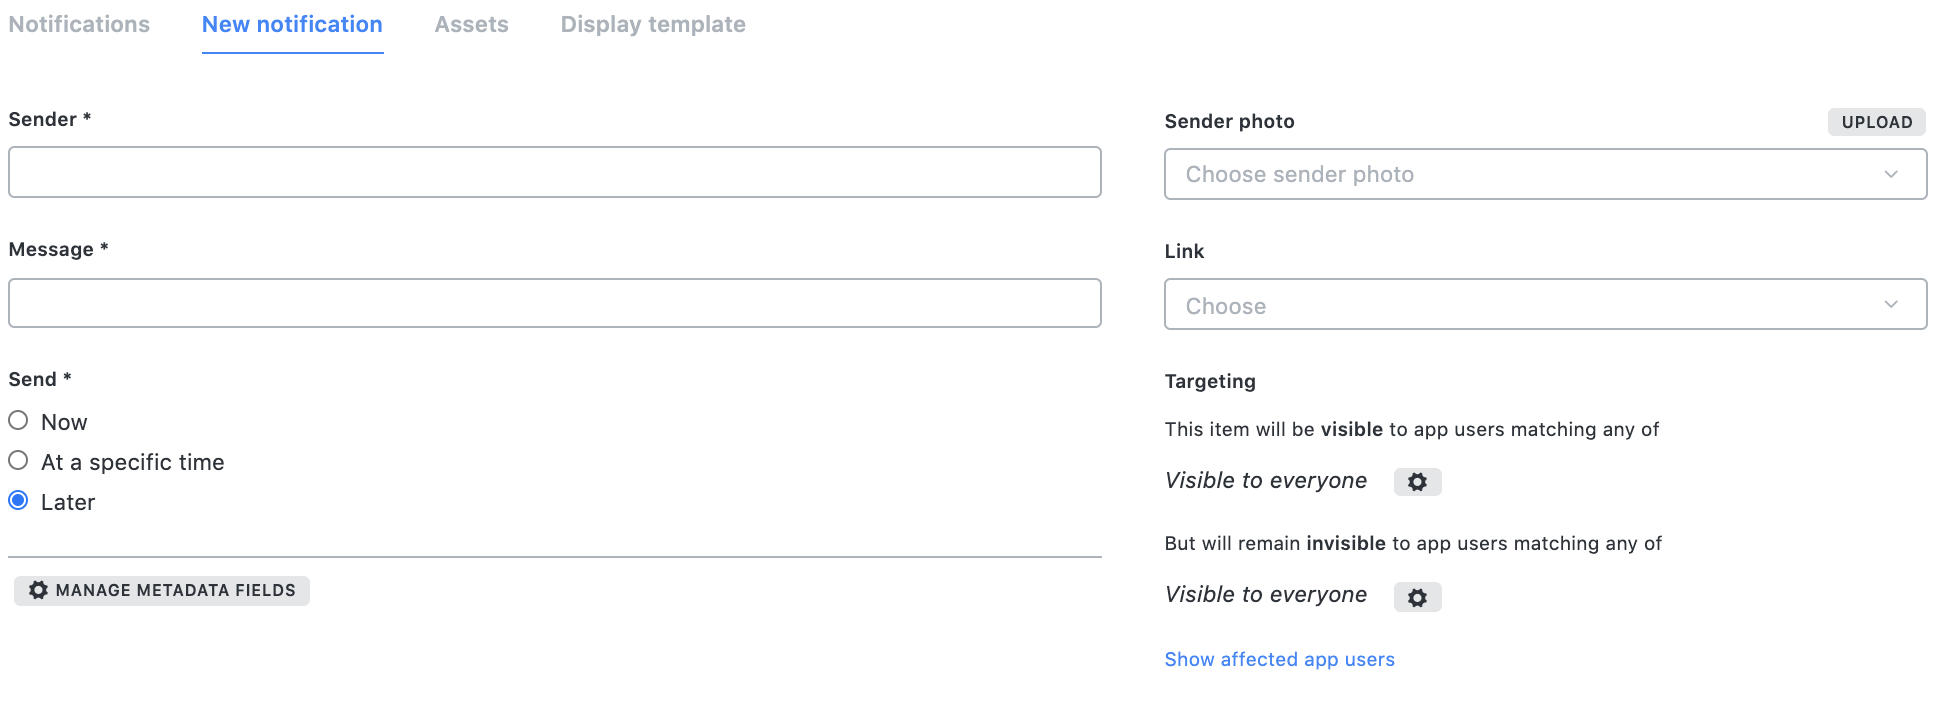Select the Later send option
Screen dimensions: 1946x722
point(17,500)
